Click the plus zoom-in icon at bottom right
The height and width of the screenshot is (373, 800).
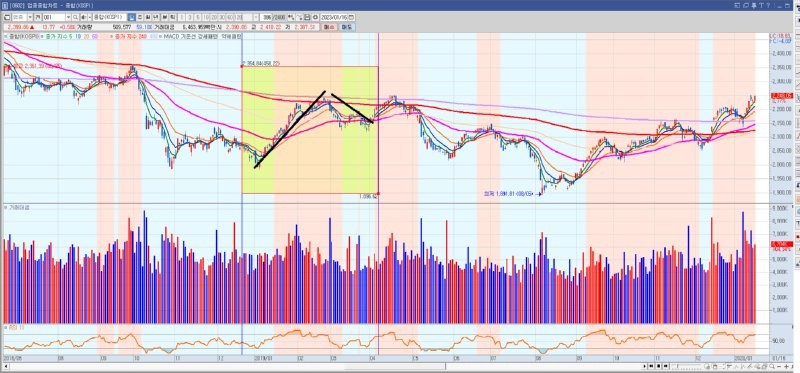(786, 366)
